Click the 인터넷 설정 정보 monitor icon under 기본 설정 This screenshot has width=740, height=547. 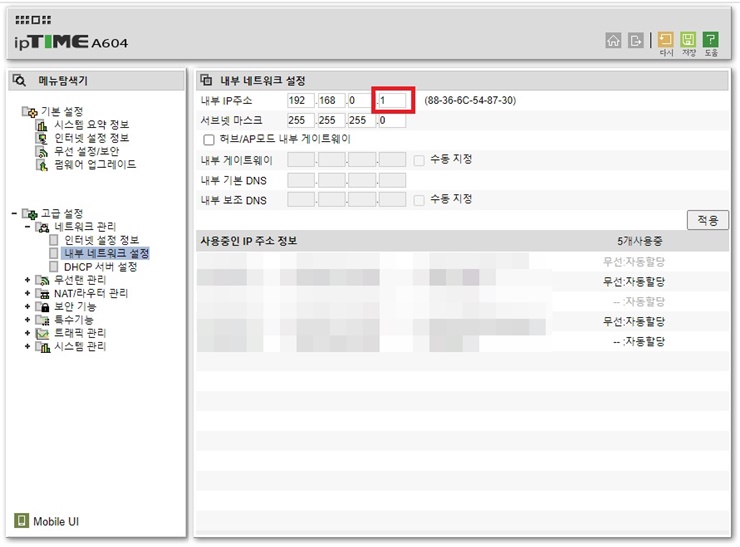pos(42,138)
